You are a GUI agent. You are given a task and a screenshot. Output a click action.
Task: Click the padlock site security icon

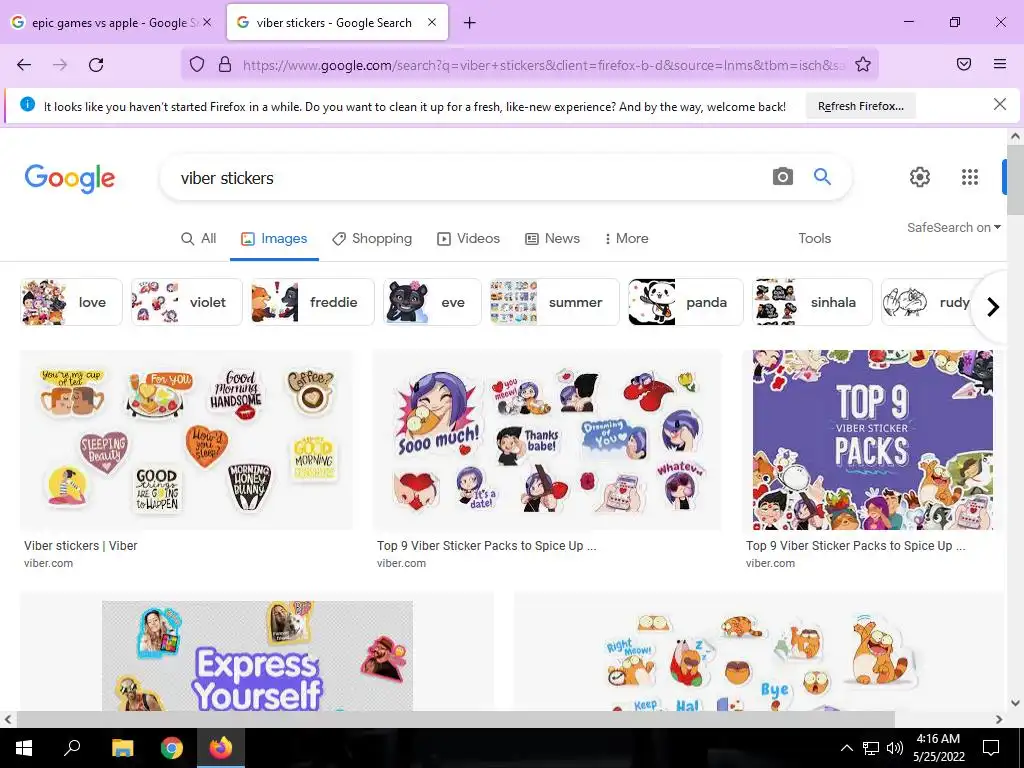pos(225,65)
